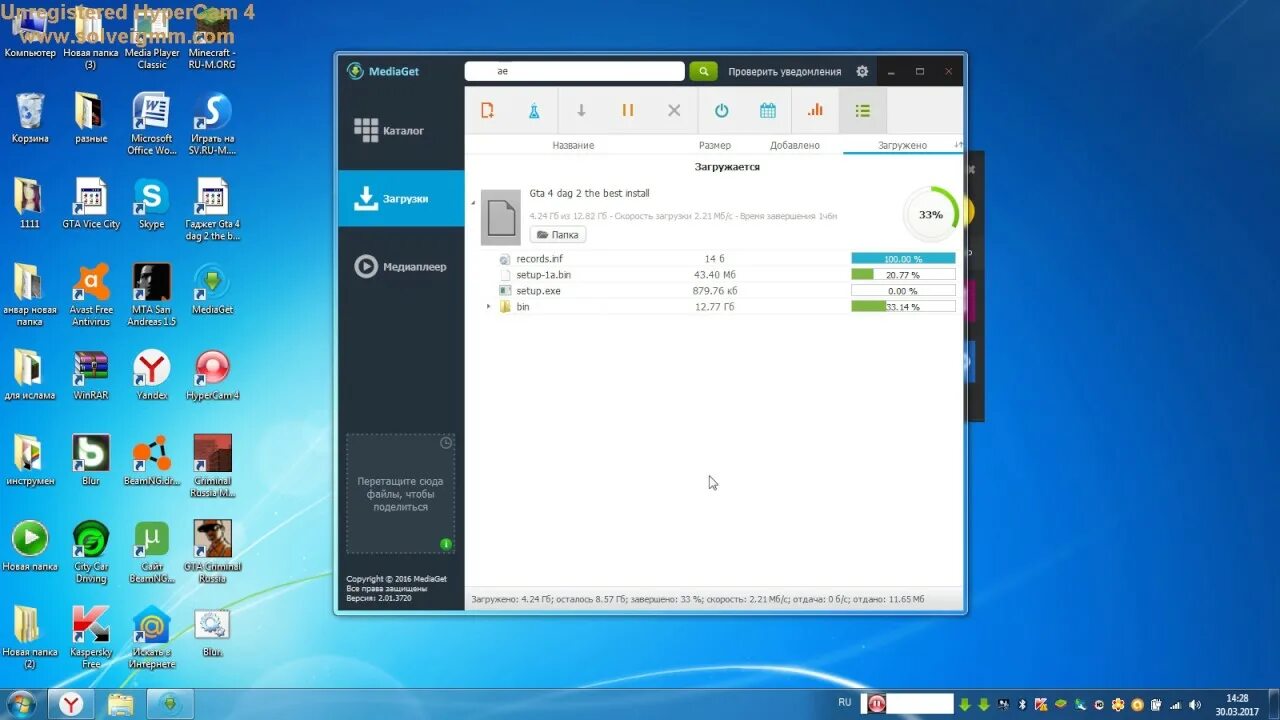Collapse the Gta 4 dag 2 torrent
The width and height of the screenshot is (1280, 720).
474,202
